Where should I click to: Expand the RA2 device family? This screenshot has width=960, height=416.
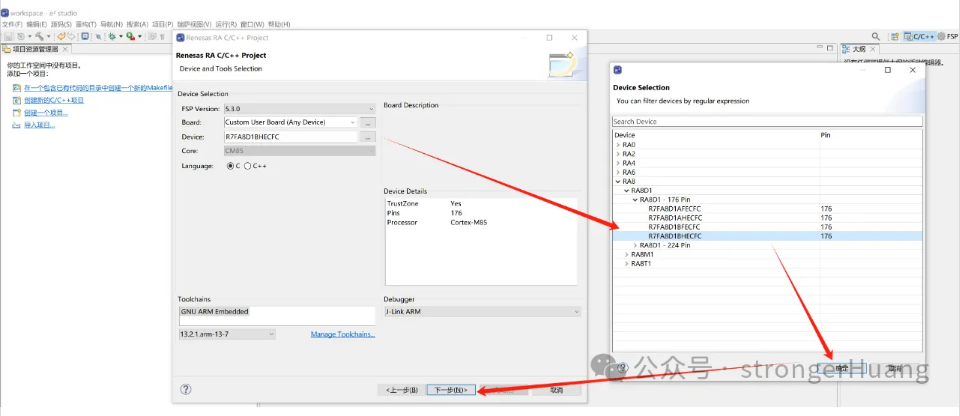tap(618, 154)
